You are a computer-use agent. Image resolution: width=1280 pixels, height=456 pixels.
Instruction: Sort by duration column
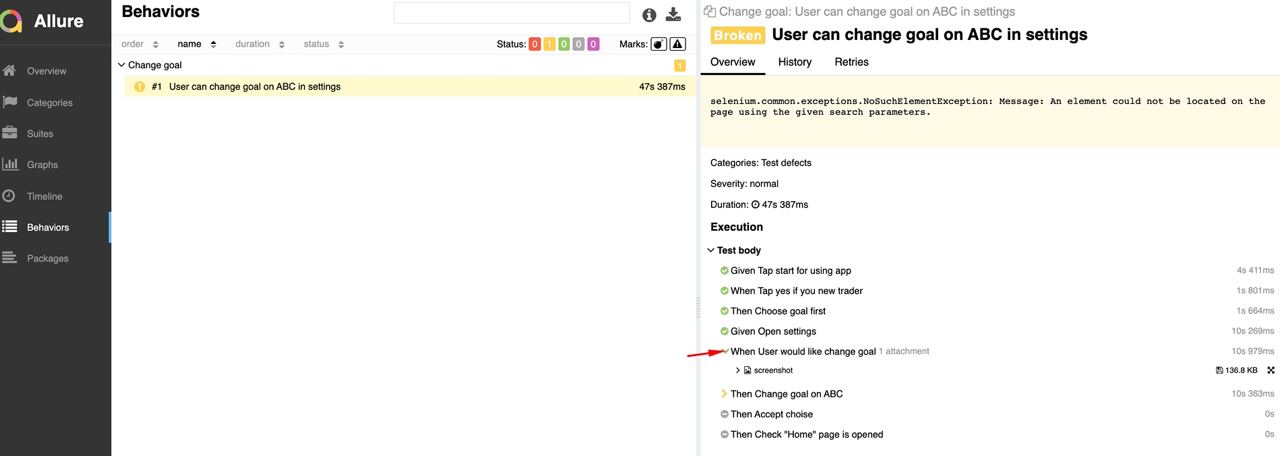tap(260, 44)
